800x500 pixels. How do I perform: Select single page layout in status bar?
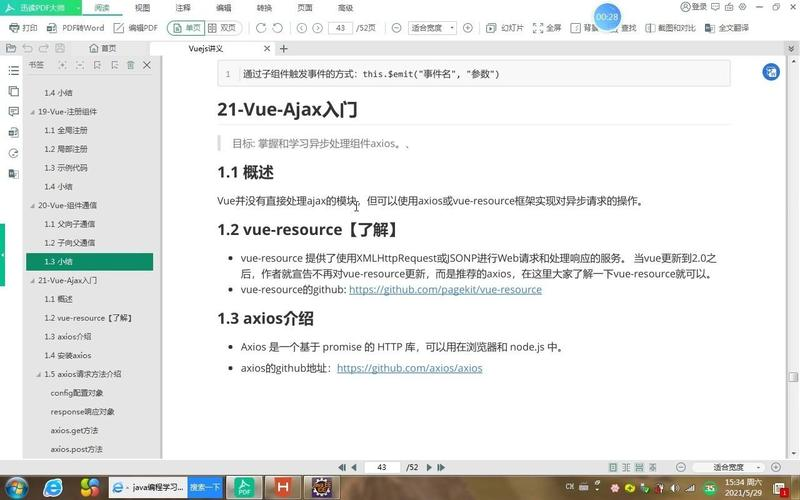click(613, 467)
